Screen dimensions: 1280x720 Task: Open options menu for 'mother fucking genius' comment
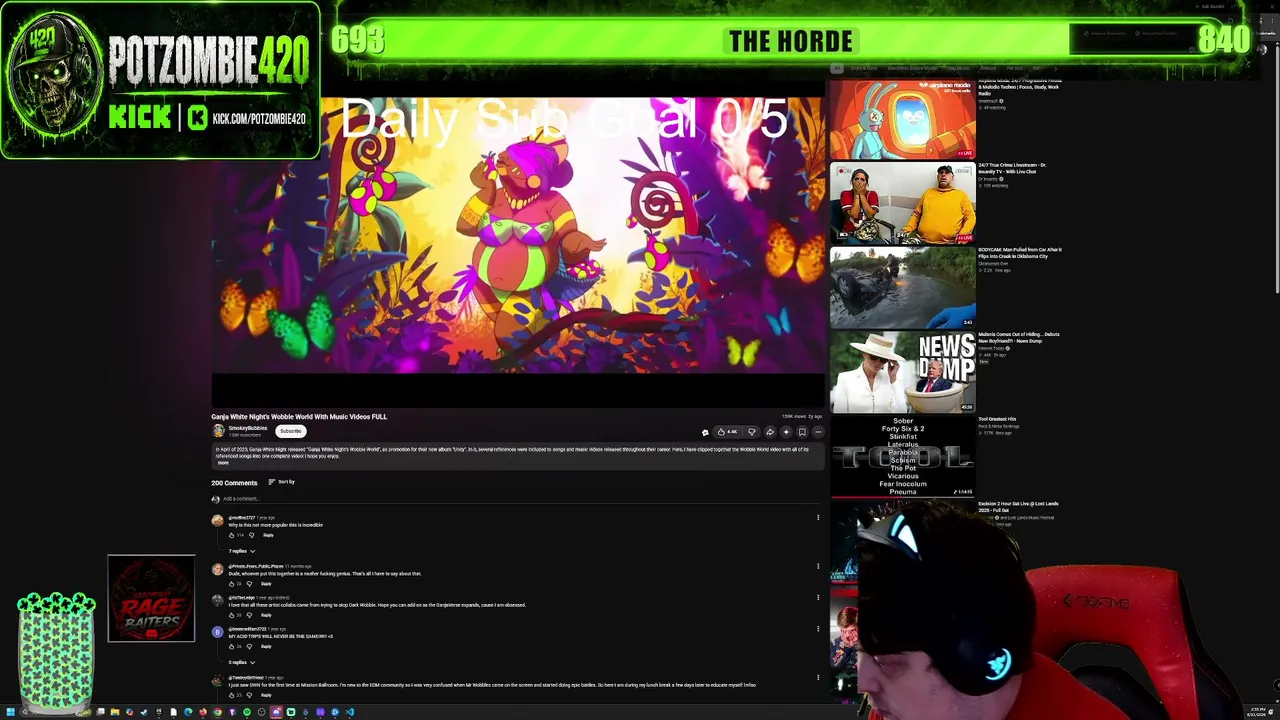(818, 567)
